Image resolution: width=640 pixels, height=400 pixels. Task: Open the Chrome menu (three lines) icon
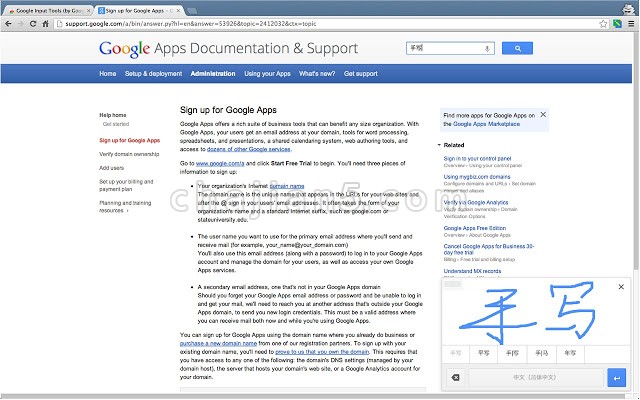click(x=631, y=24)
